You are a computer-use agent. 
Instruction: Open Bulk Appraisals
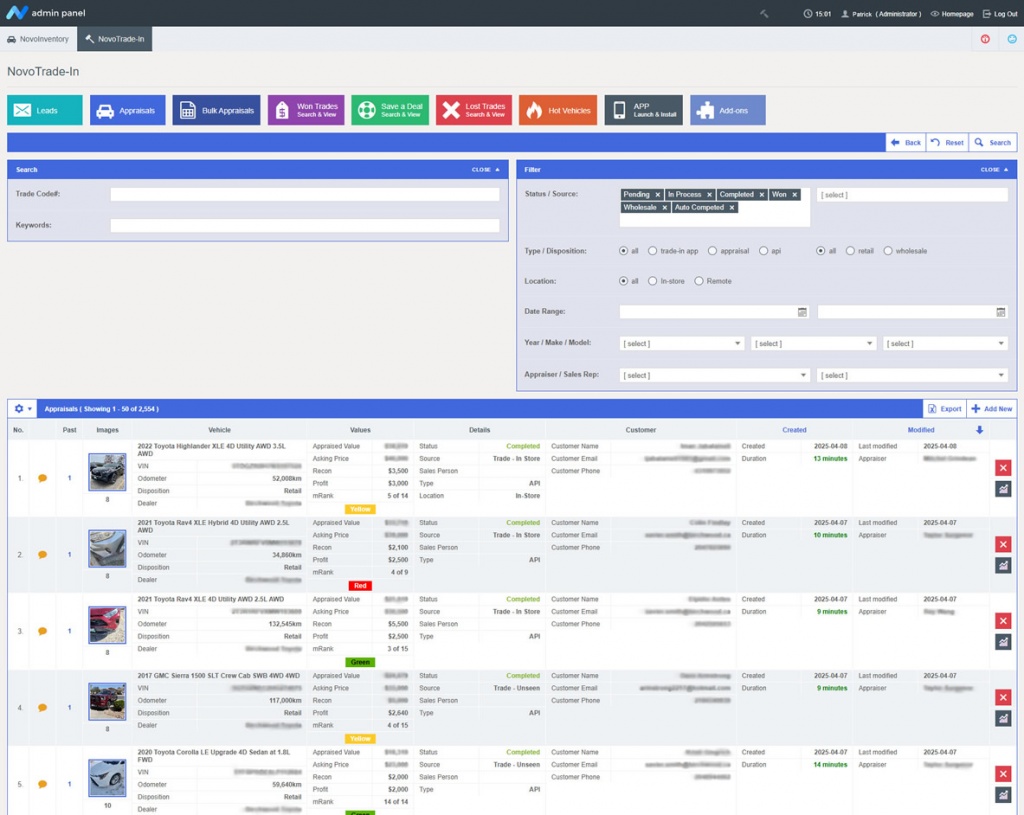216,110
